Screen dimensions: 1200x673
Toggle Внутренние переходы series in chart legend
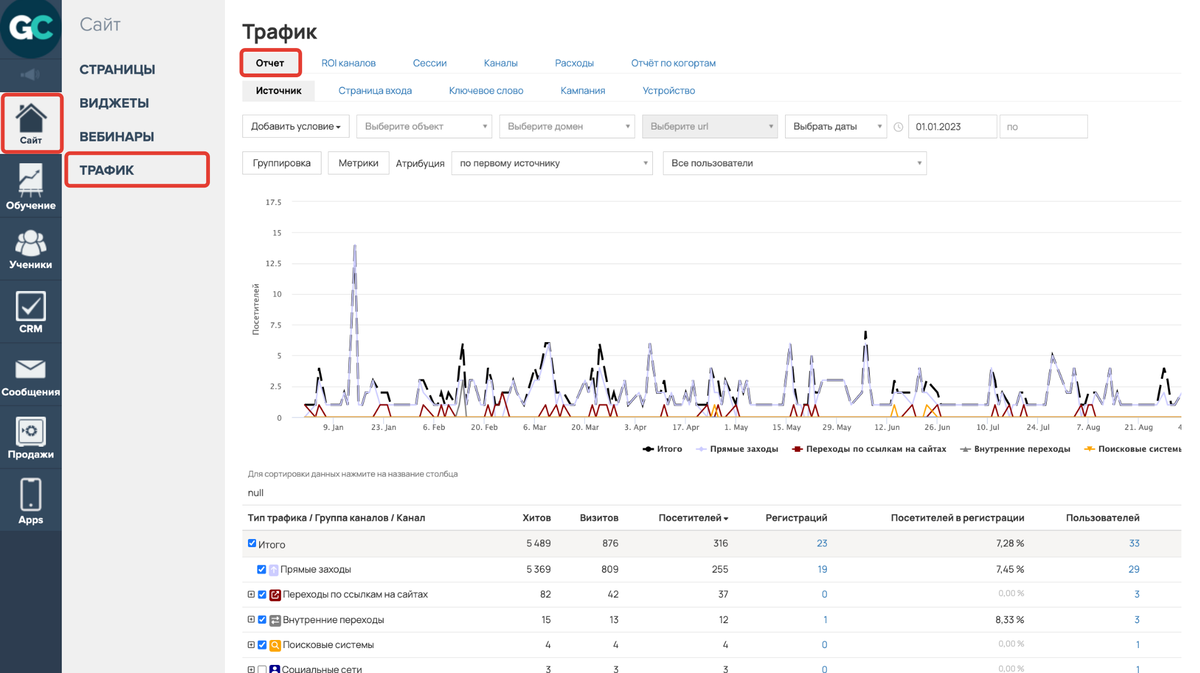tap(1014, 449)
